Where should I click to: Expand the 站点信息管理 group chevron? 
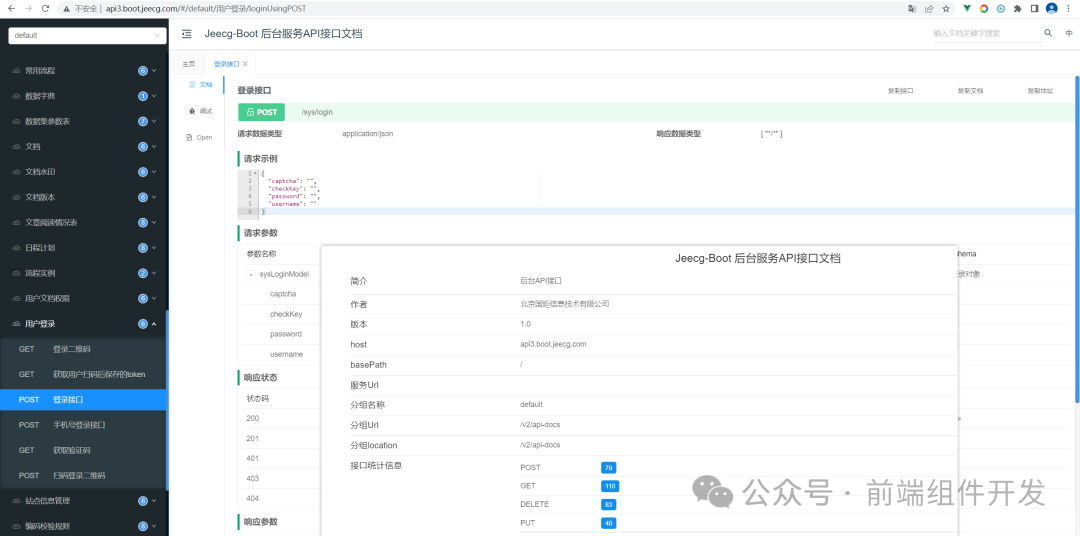point(154,501)
